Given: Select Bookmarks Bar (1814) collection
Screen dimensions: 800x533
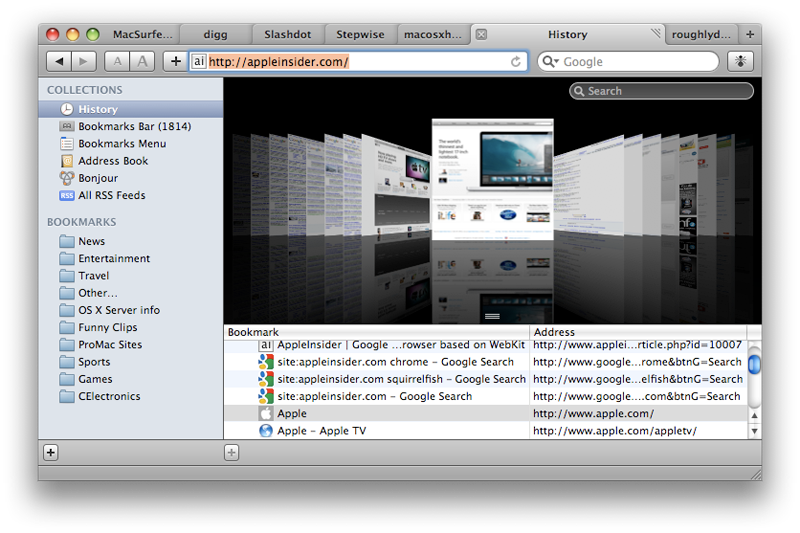Looking at the screenshot, I should click(x=131, y=126).
